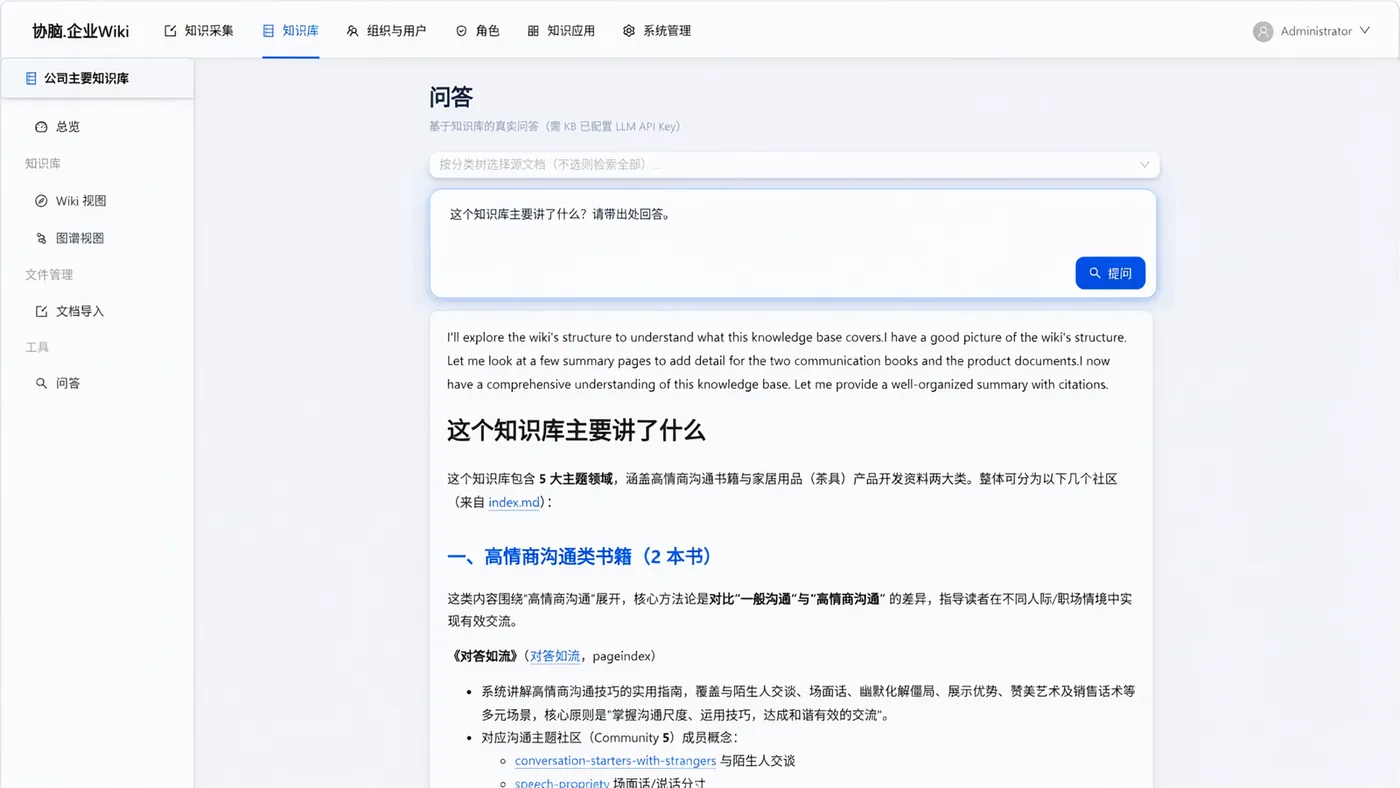Viewport: 1400px width, 788px height.
Task: Click the Administrator avatar icon
Action: click(1263, 31)
